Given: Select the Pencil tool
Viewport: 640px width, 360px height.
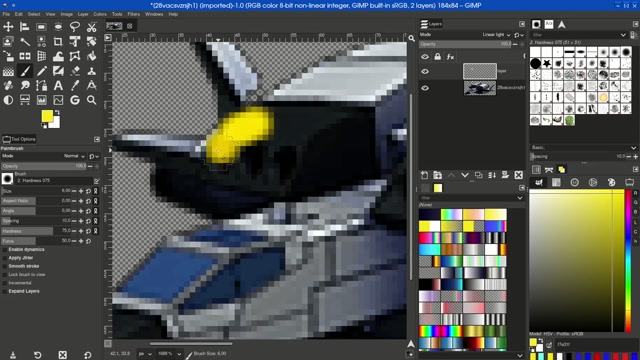Looking at the screenshot, I should click(41, 71).
